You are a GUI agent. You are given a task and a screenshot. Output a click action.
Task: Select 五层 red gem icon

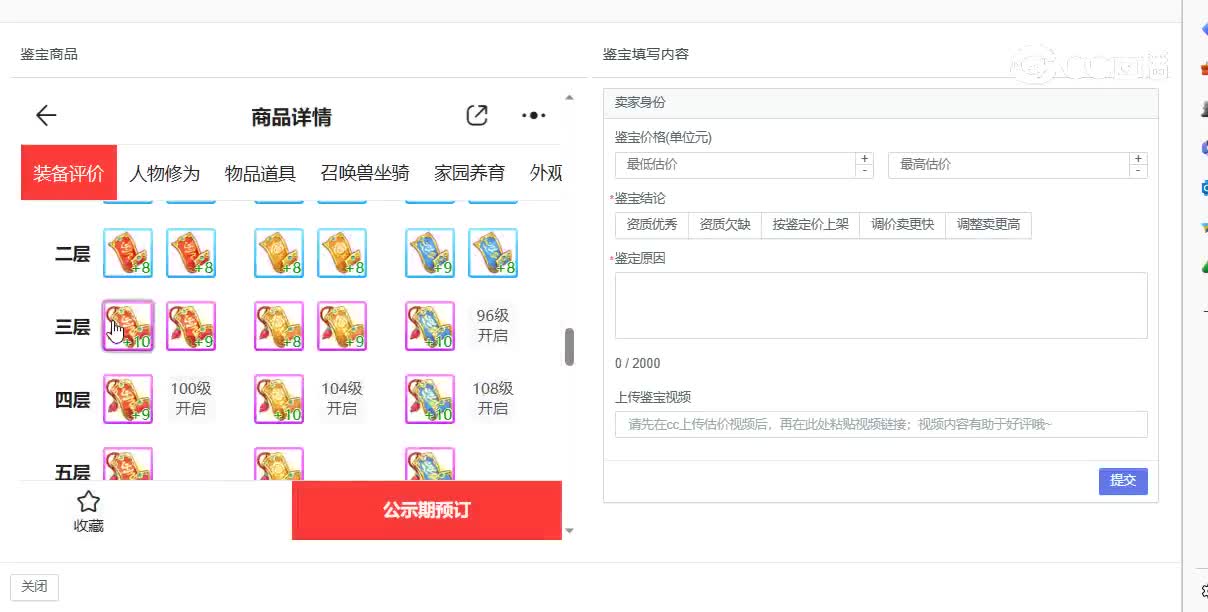point(128,464)
